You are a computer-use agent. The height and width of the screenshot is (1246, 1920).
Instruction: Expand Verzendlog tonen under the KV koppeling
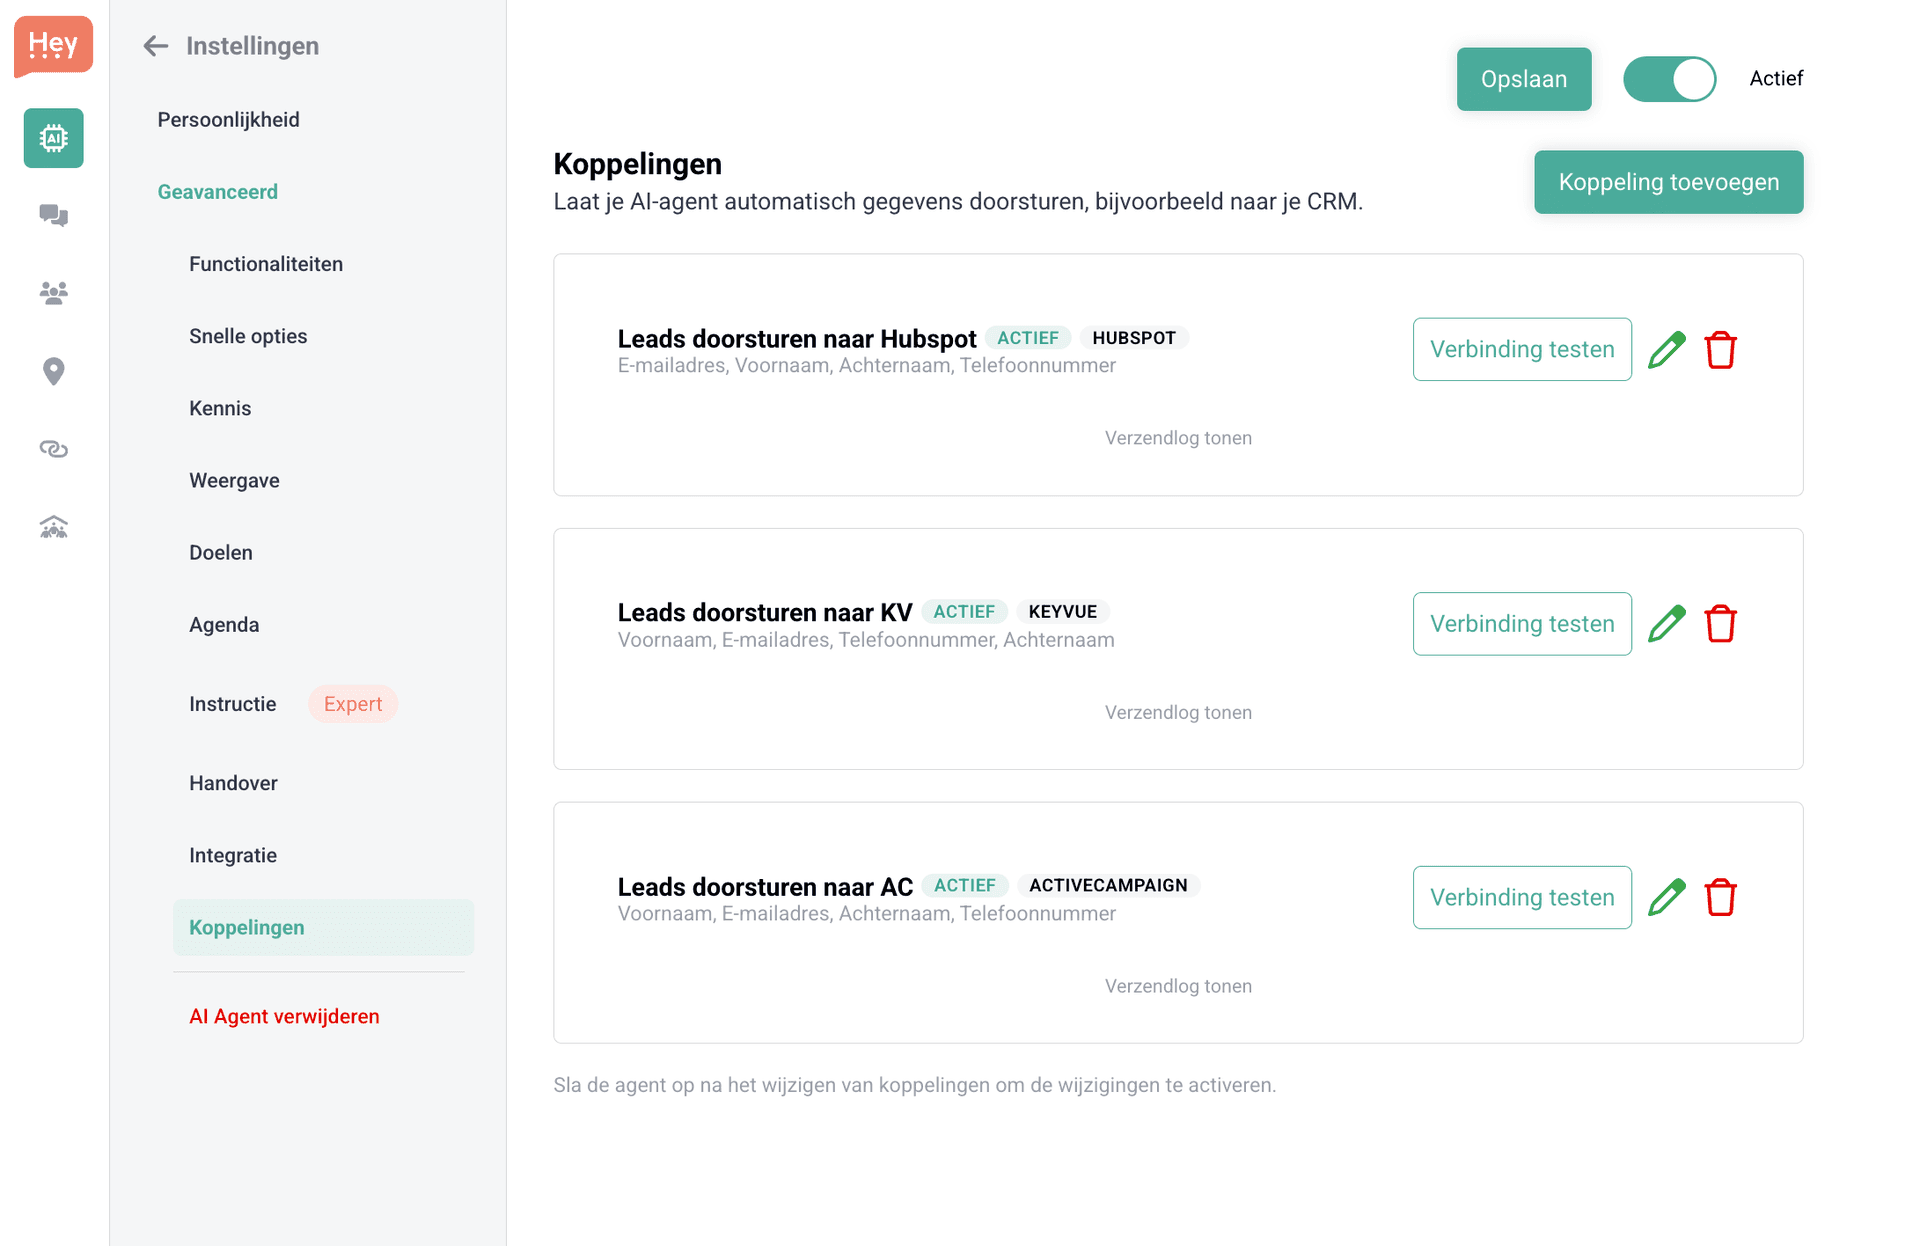click(x=1178, y=712)
